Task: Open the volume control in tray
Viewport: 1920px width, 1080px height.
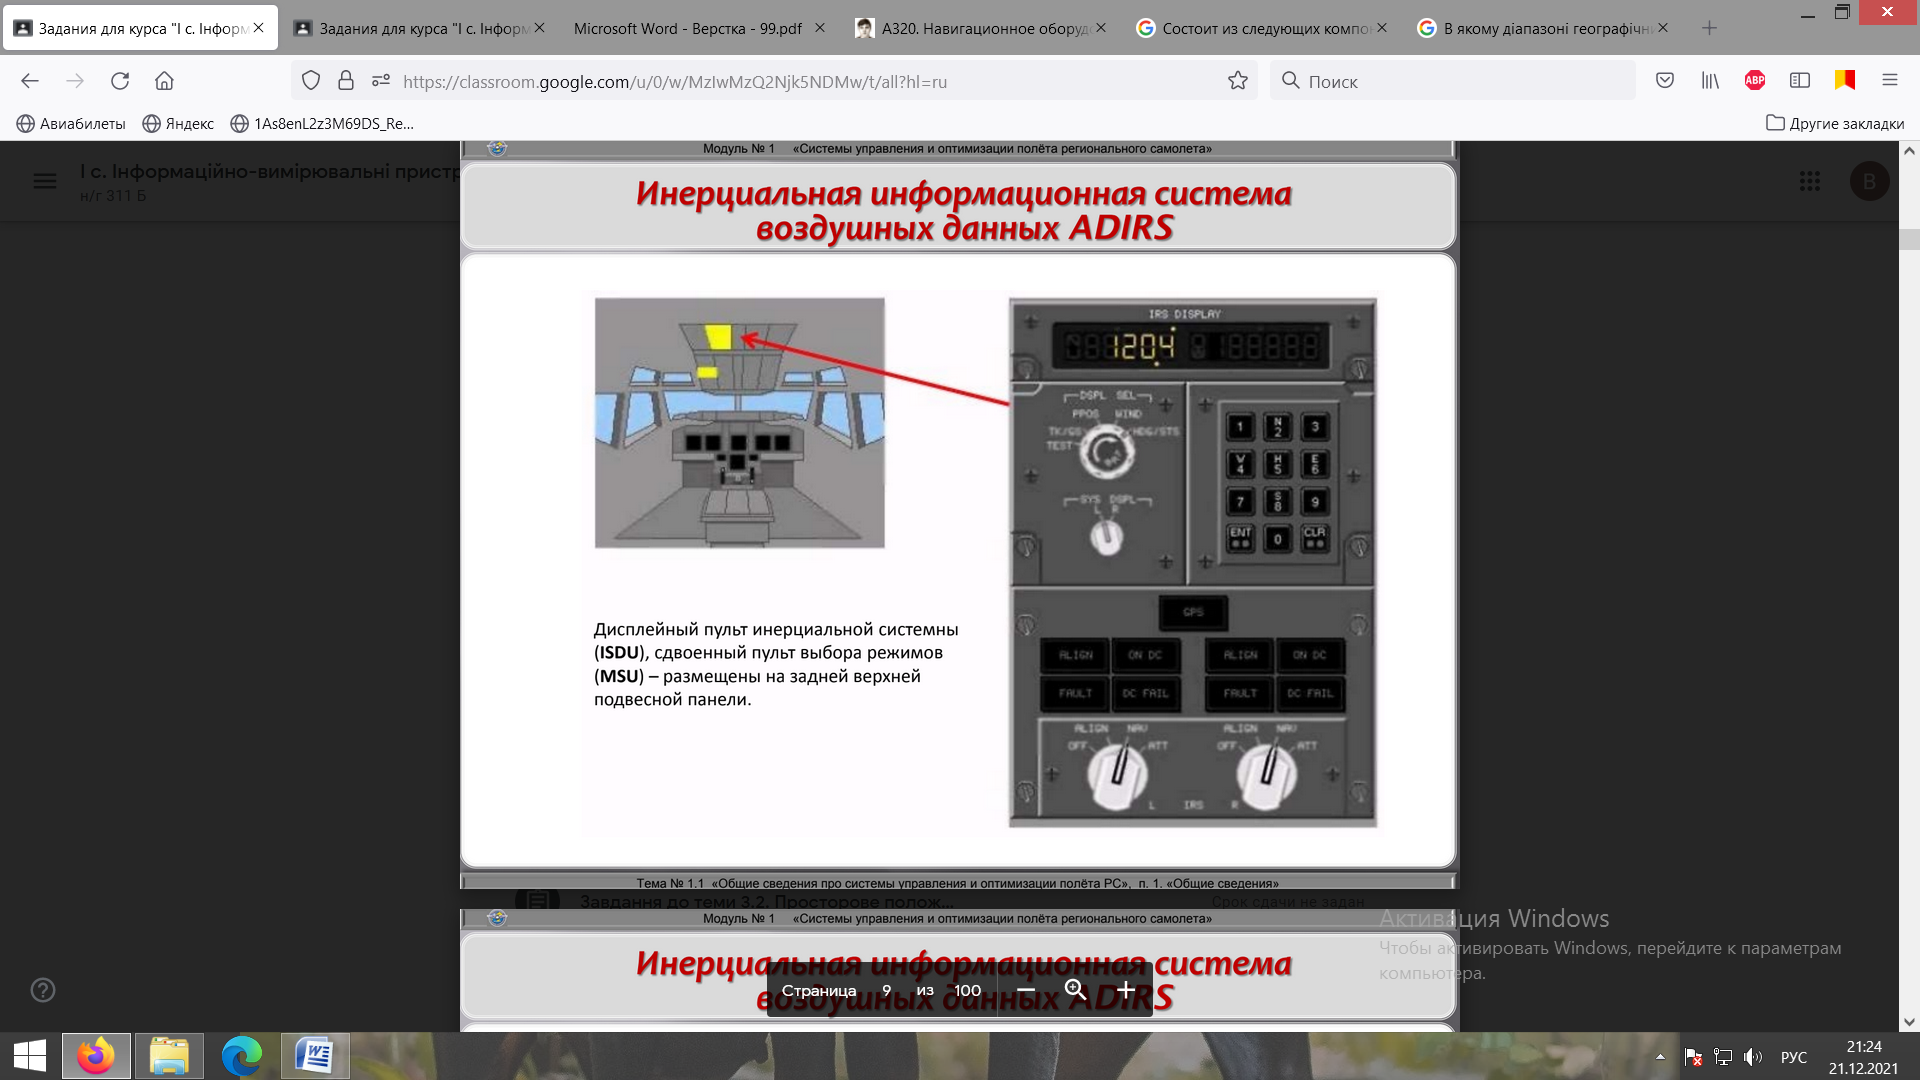Action: [x=1753, y=1057]
